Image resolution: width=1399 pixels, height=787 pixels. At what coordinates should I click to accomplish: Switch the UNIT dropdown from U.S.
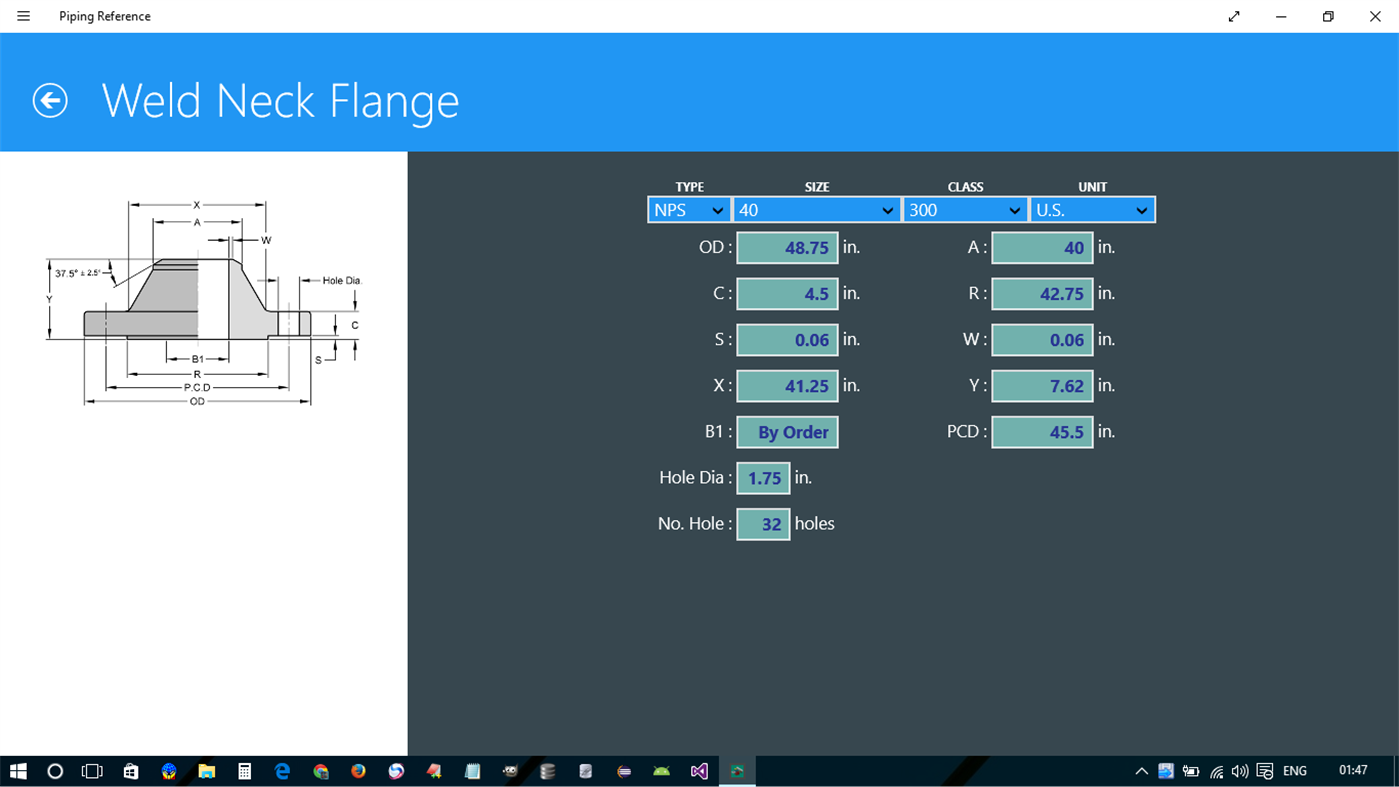point(1092,209)
